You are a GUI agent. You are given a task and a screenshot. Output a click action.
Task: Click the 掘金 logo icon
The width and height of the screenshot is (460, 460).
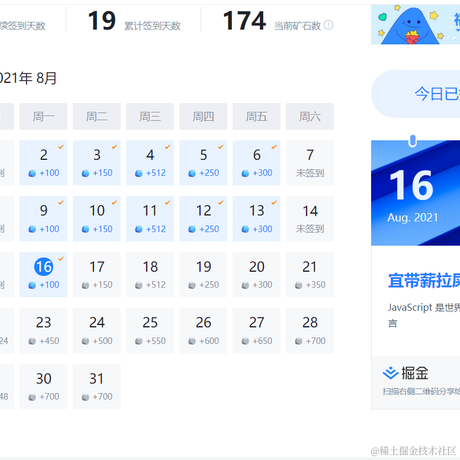(x=390, y=373)
